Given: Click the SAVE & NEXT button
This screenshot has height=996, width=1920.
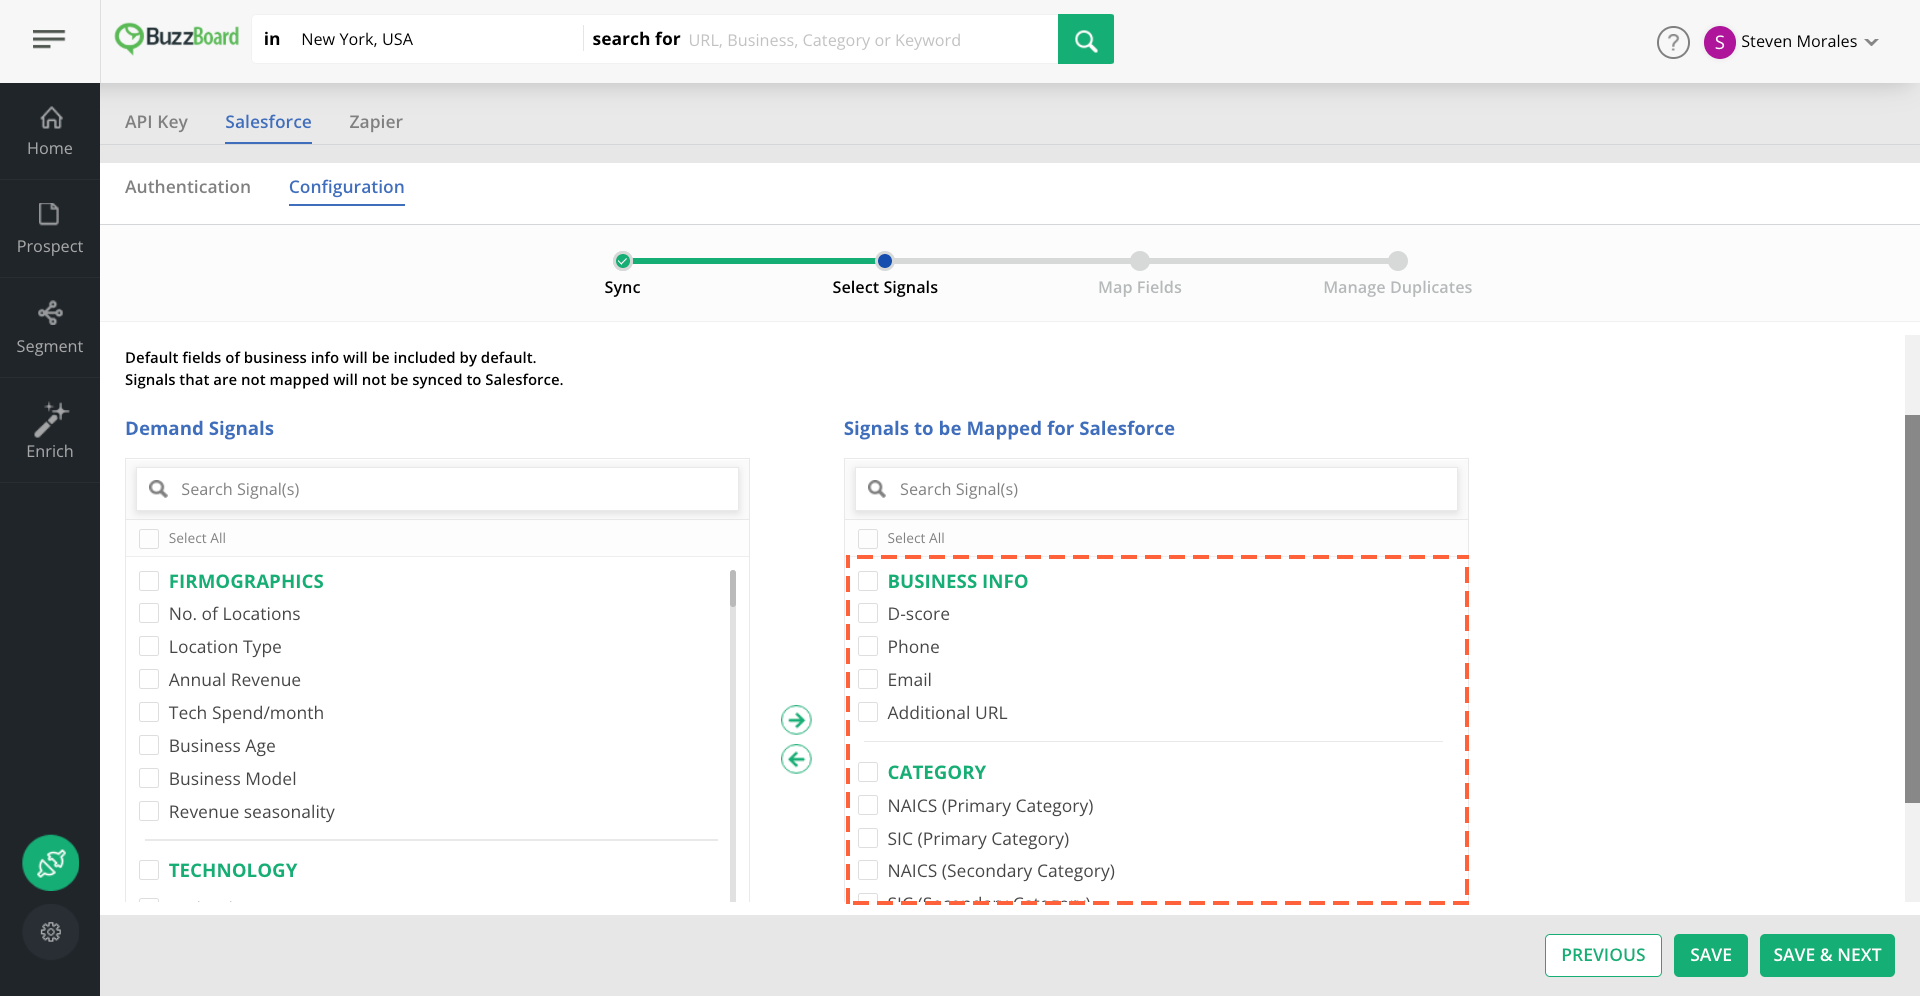Looking at the screenshot, I should click(1827, 955).
